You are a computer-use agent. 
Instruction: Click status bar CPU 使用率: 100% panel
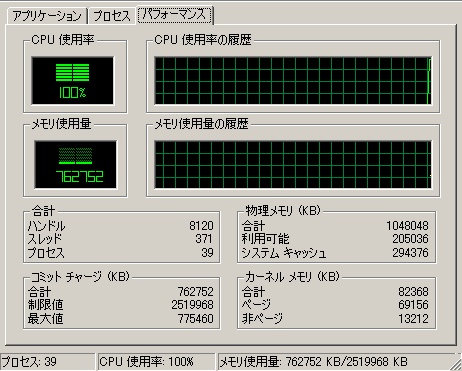tap(157, 362)
